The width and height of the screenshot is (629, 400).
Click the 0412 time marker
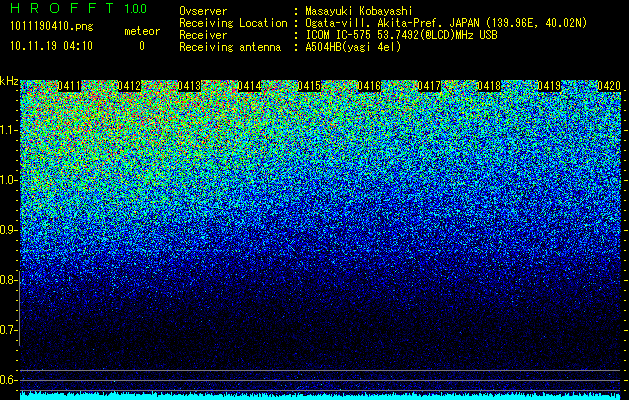point(129,86)
